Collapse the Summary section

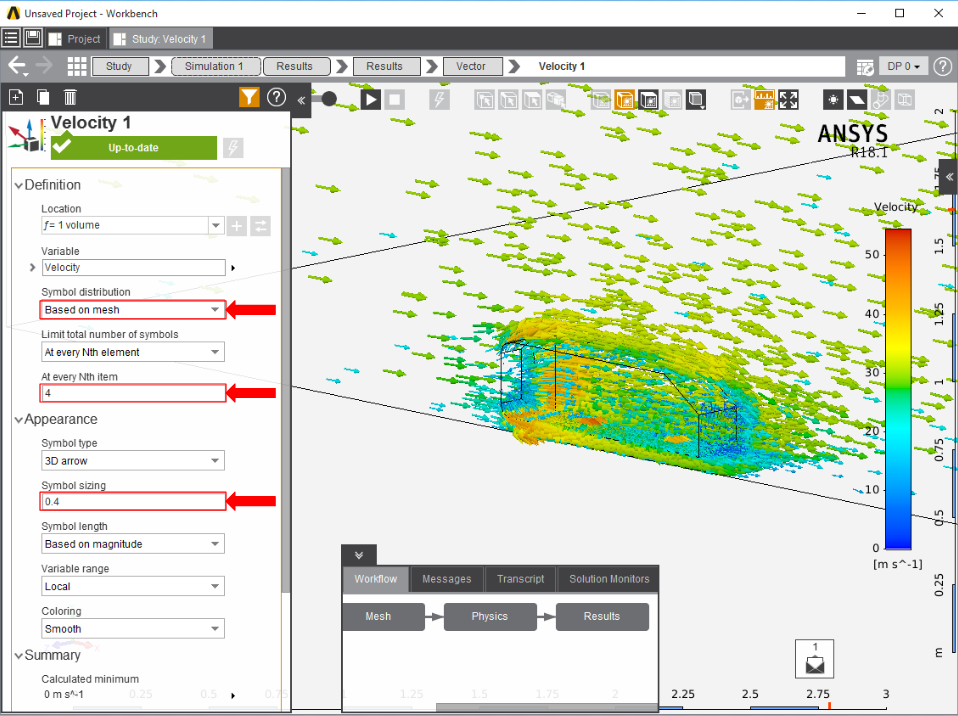[18, 656]
